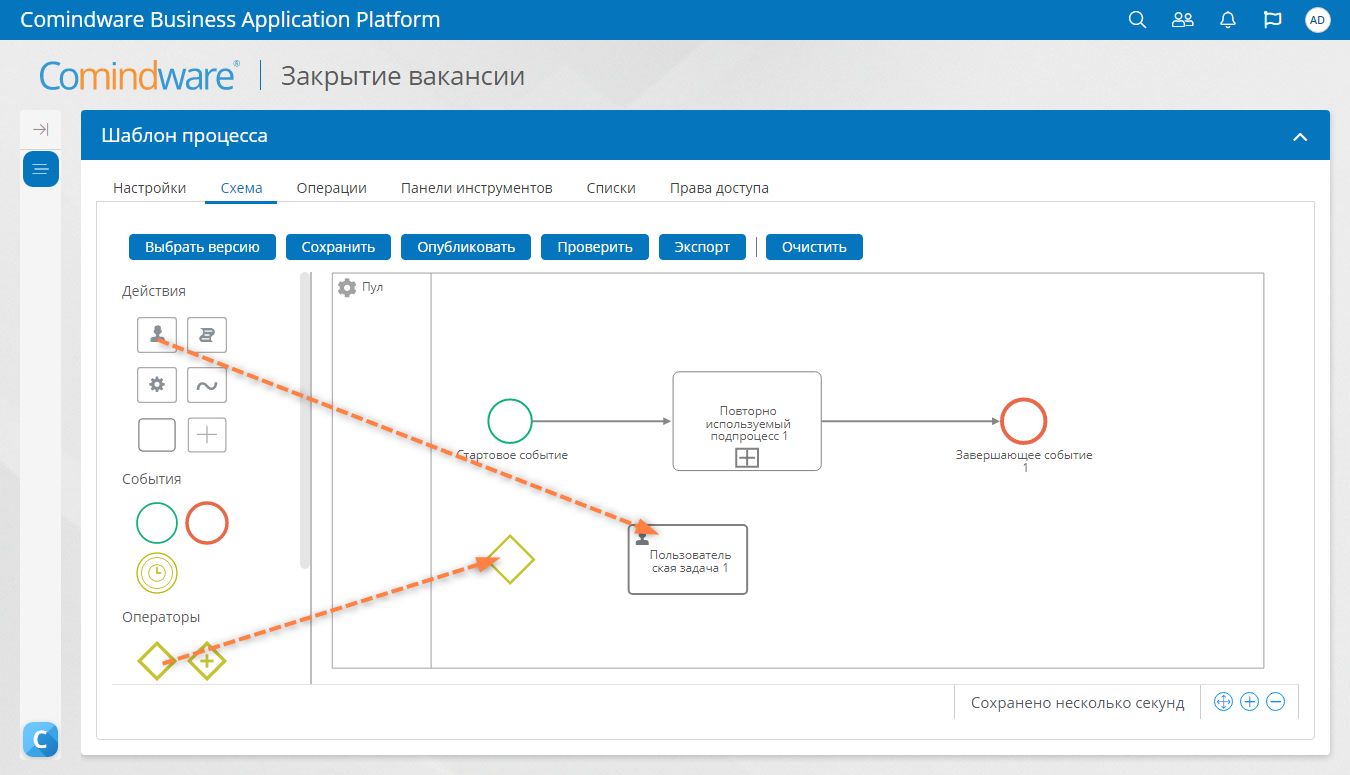Click the Сохранить button
The width and height of the screenshot is (1350, 775).
pos(338,247)
